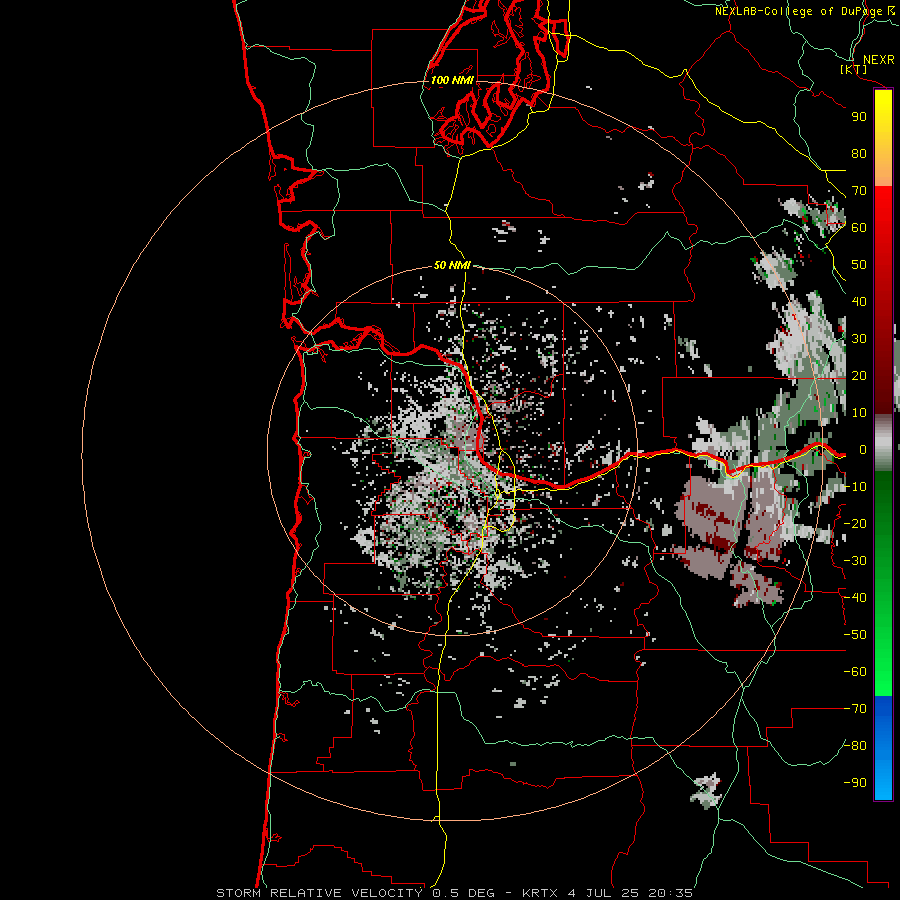Click the -80 knot scale label

coord(855,746)
